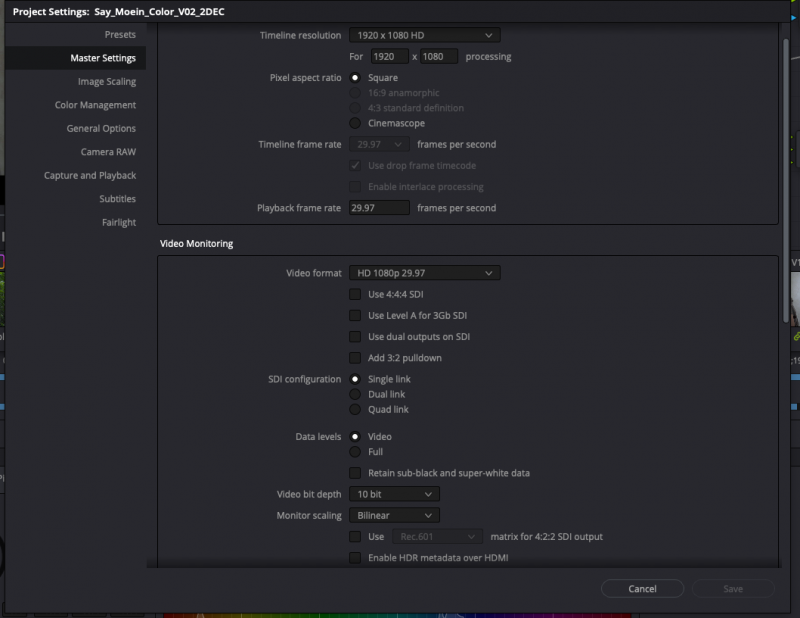The height and width of the screenshot is (618, 800).
Task: Expand the Timeline resolution dropdown
Action: pos(424,36)
